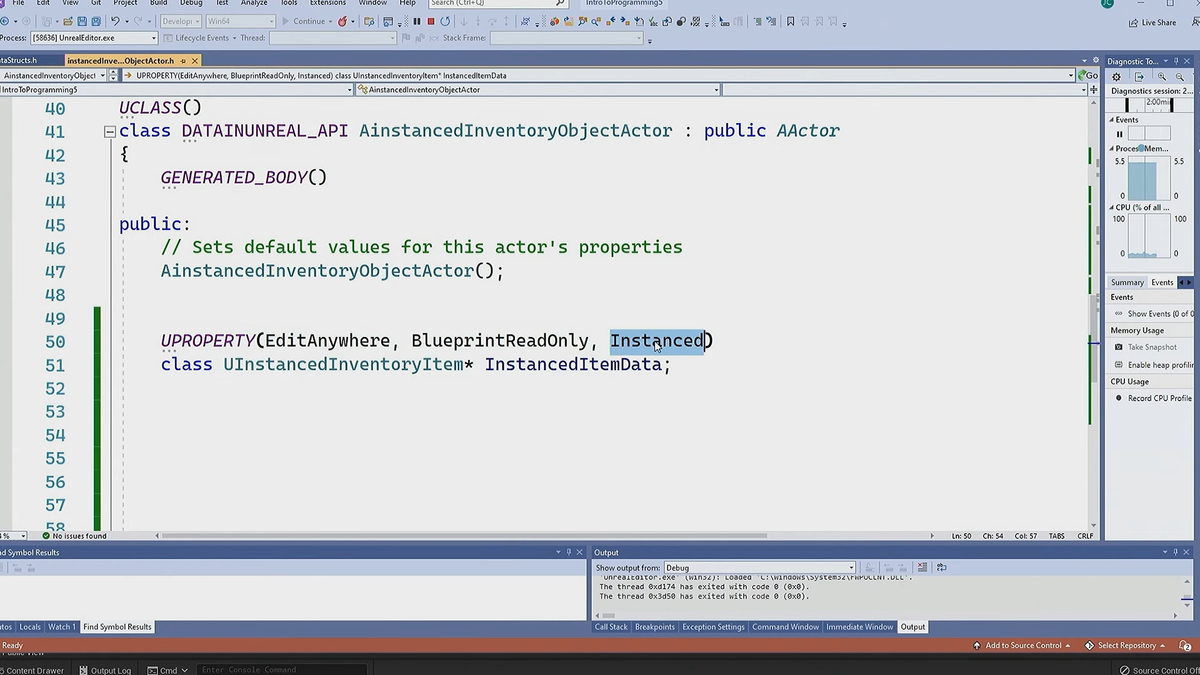Open the Win64 platform dropdown
Viewport: 1200px width, 675px height.
pyautogui.click(x=240, y=21)
